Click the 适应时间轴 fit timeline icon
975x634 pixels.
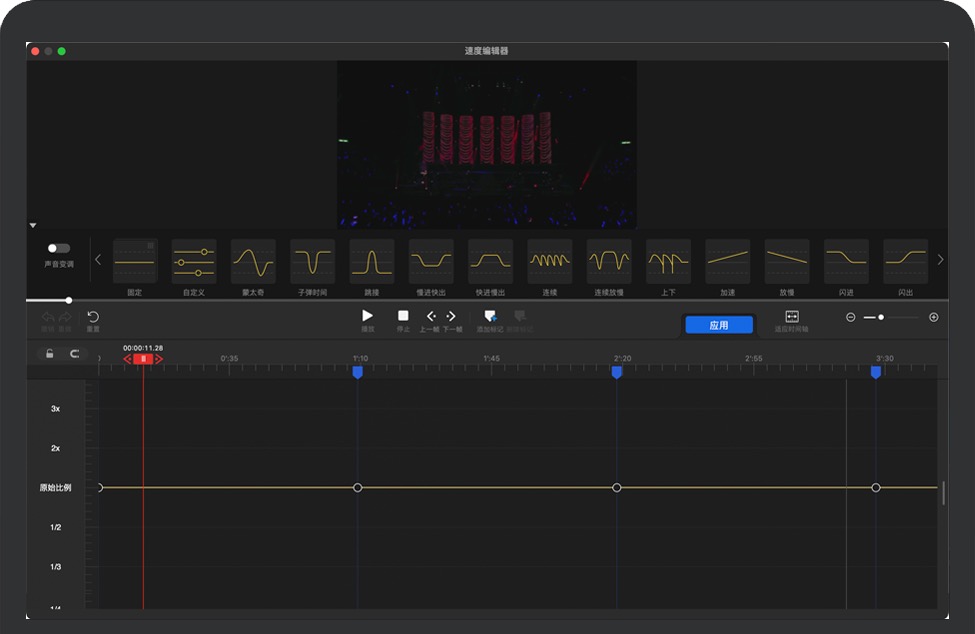[x=792, y=317]
